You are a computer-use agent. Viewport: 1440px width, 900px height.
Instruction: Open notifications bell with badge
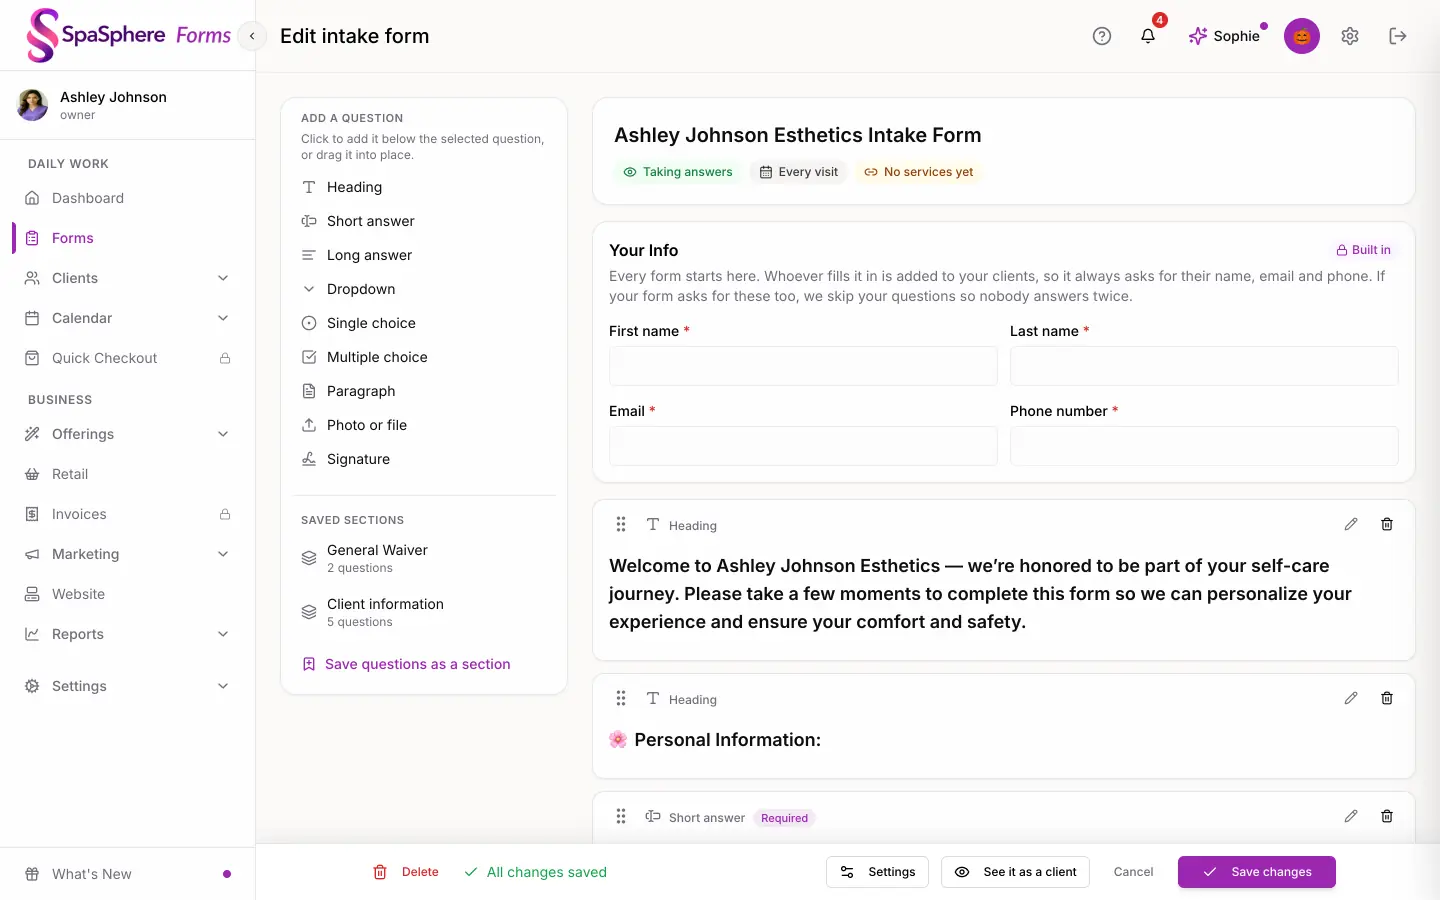coord(1148,36)
